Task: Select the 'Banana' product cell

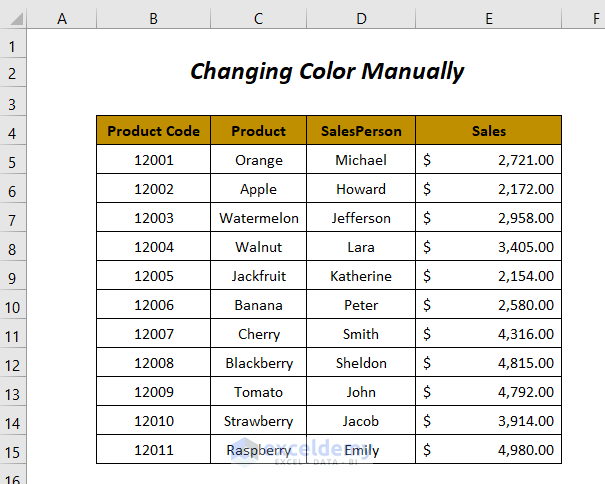Action: coord(259,304)
